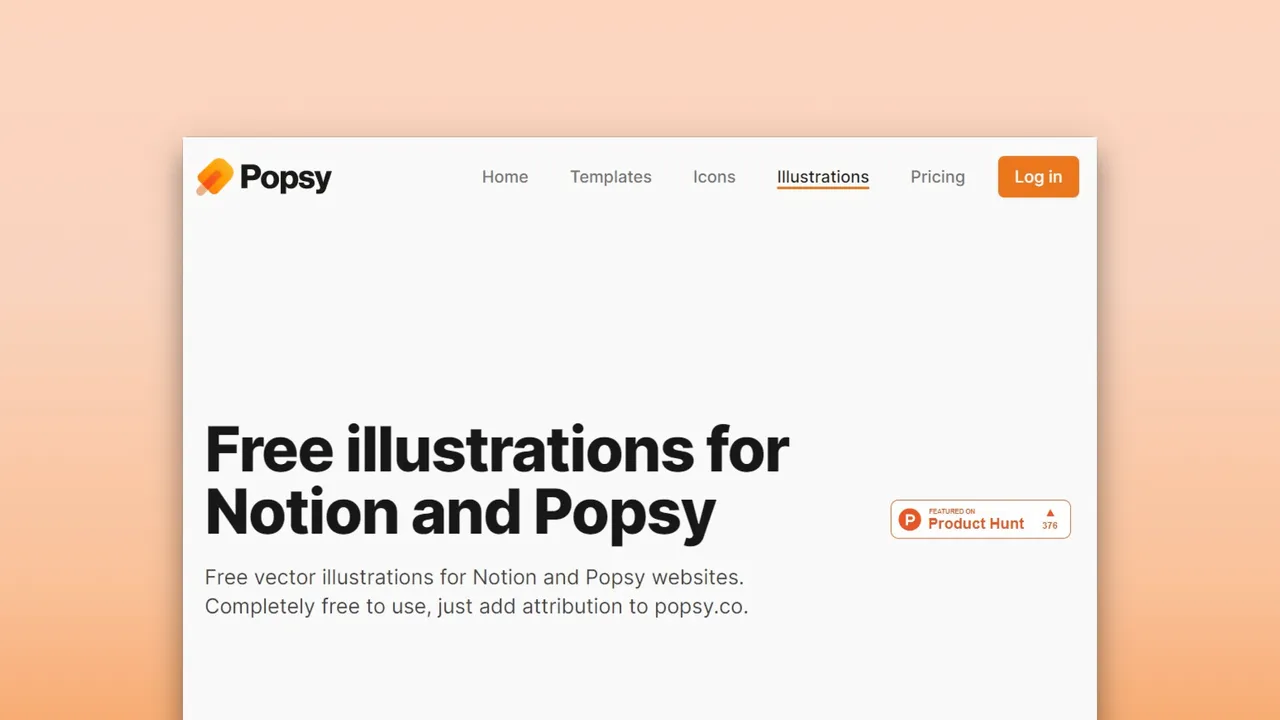Open the Home nav item
1280x720 pixels.
click(x=505, y=177)
